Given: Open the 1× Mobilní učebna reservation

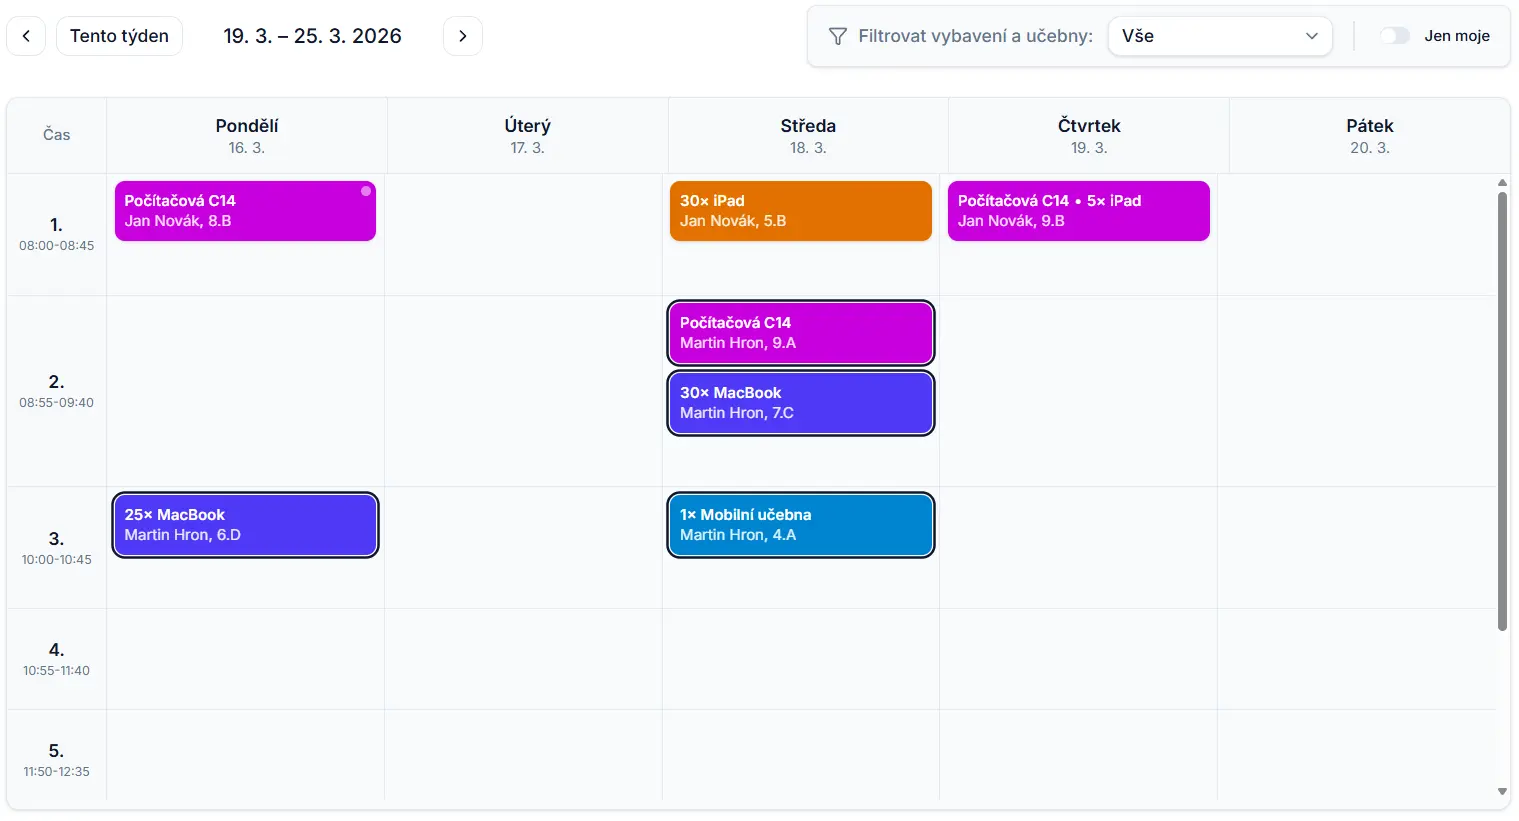Looking at the screenshot, I should [800, 525].
